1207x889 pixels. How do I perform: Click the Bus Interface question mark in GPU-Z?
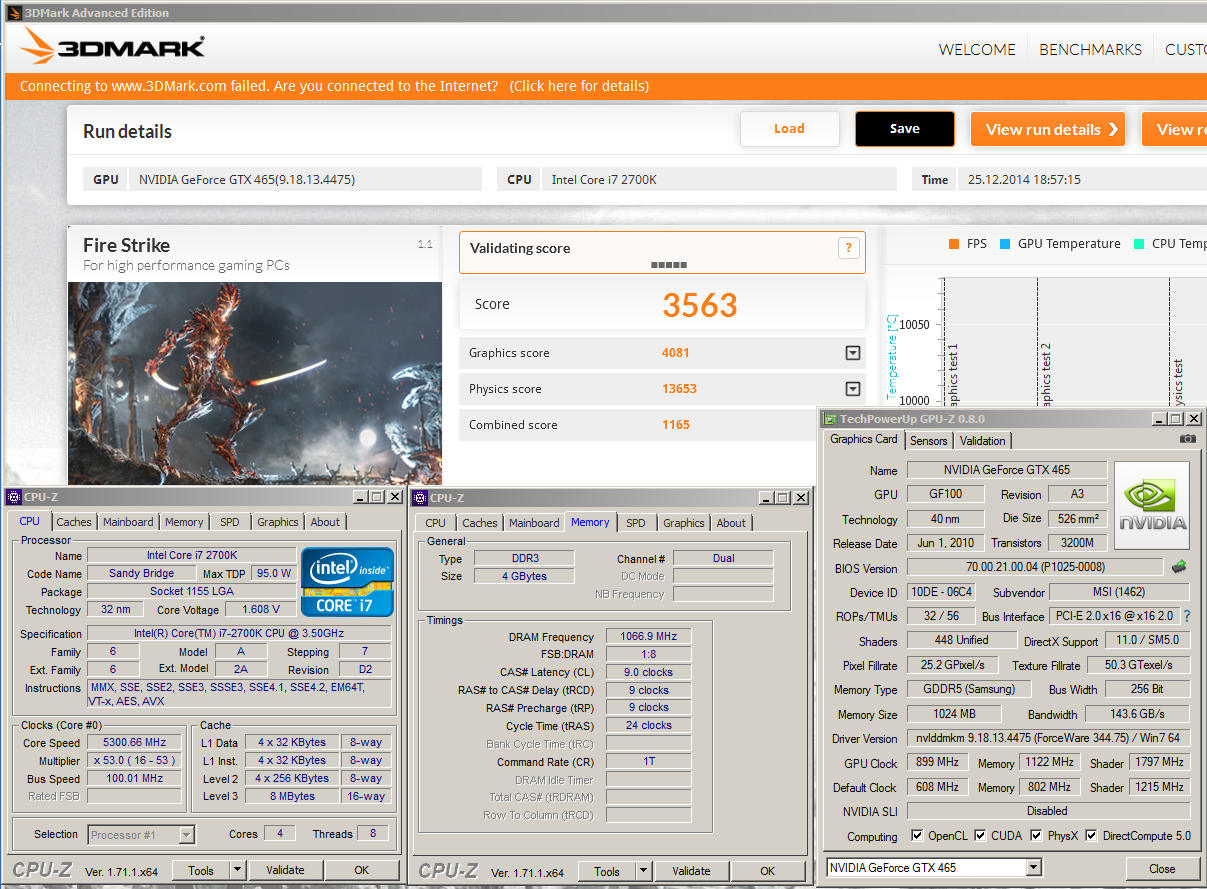(1187, 616)
